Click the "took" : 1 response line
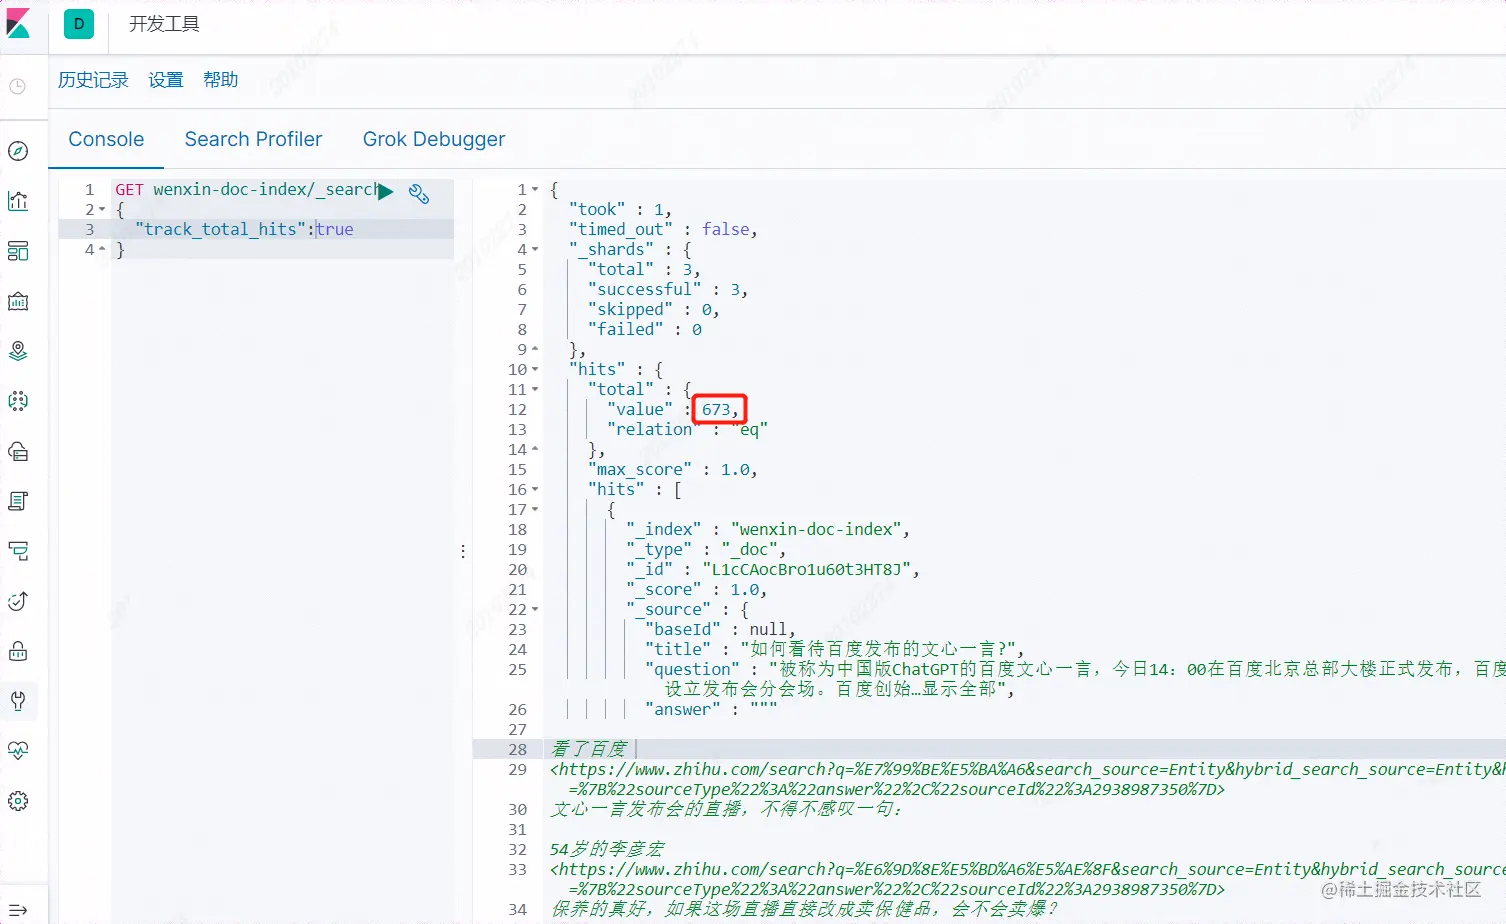1506x924 pixels. (620, 209)
